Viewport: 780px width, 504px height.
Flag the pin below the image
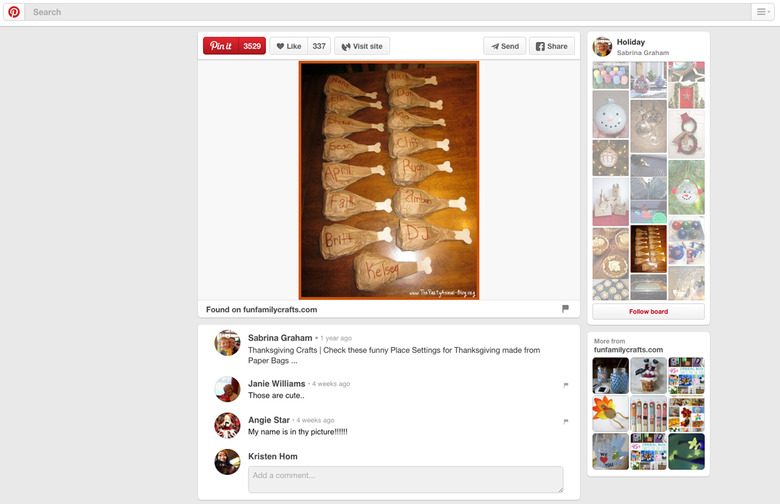click(x=565, y=309)
